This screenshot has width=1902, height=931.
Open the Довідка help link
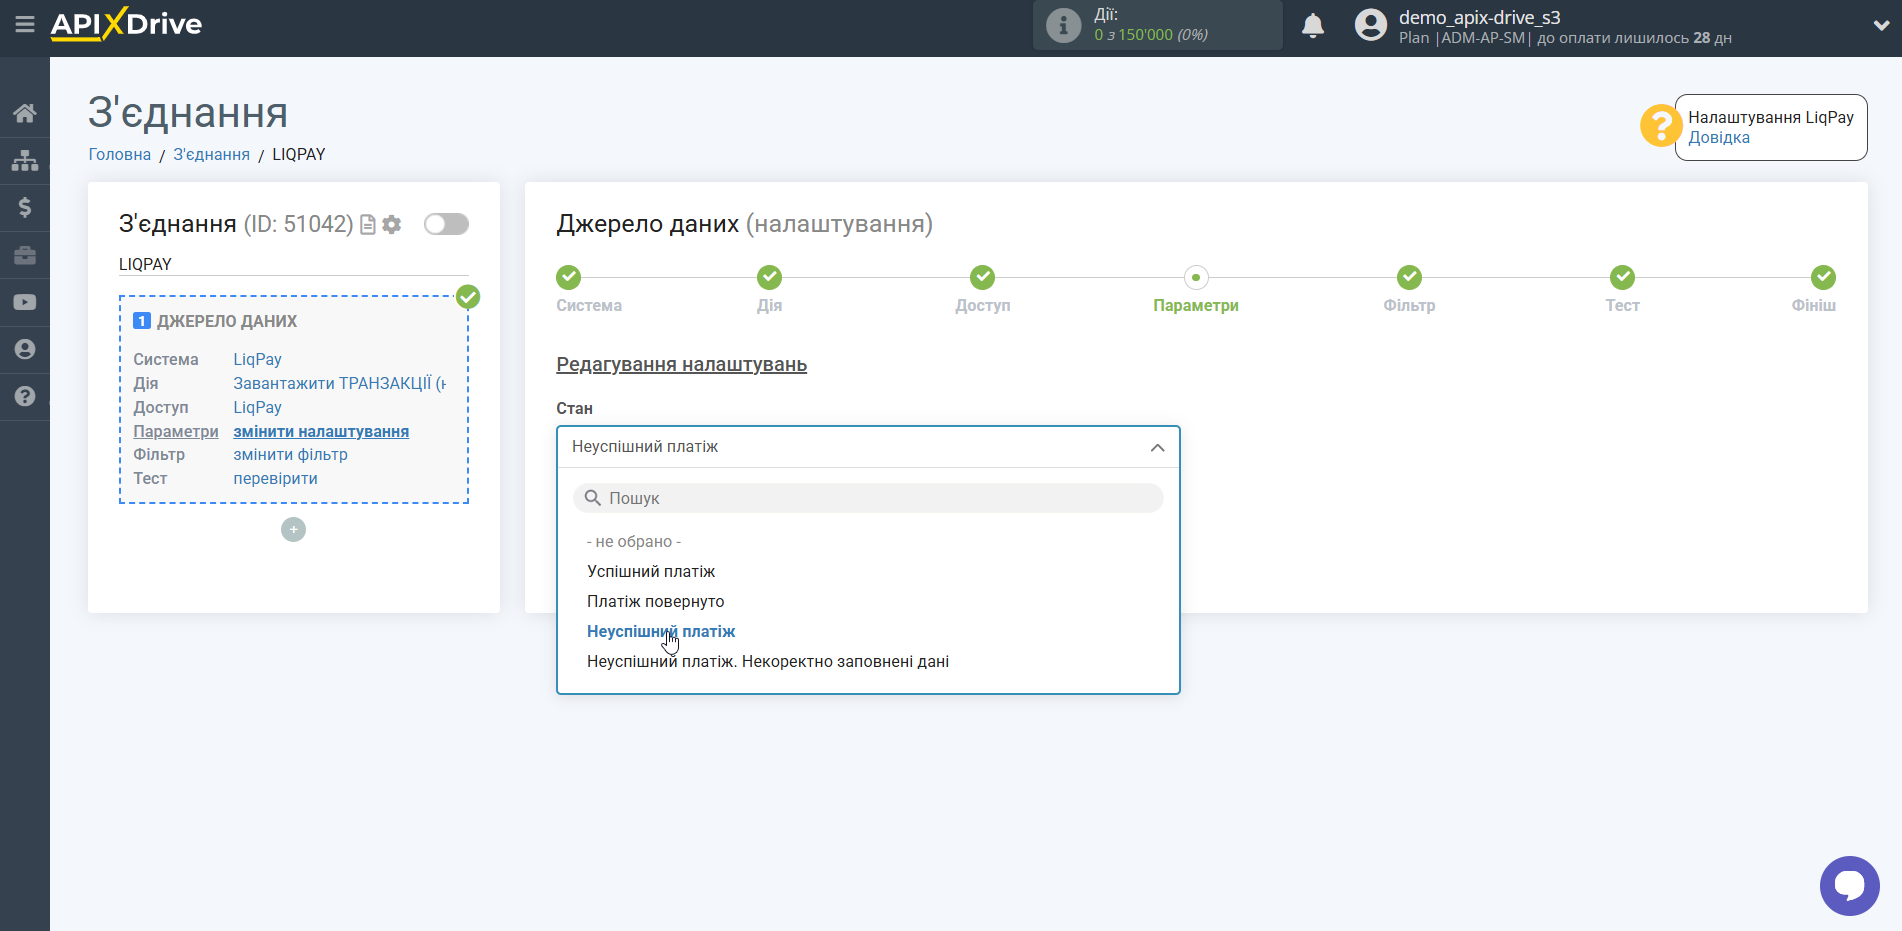(x=1719, y=138)
